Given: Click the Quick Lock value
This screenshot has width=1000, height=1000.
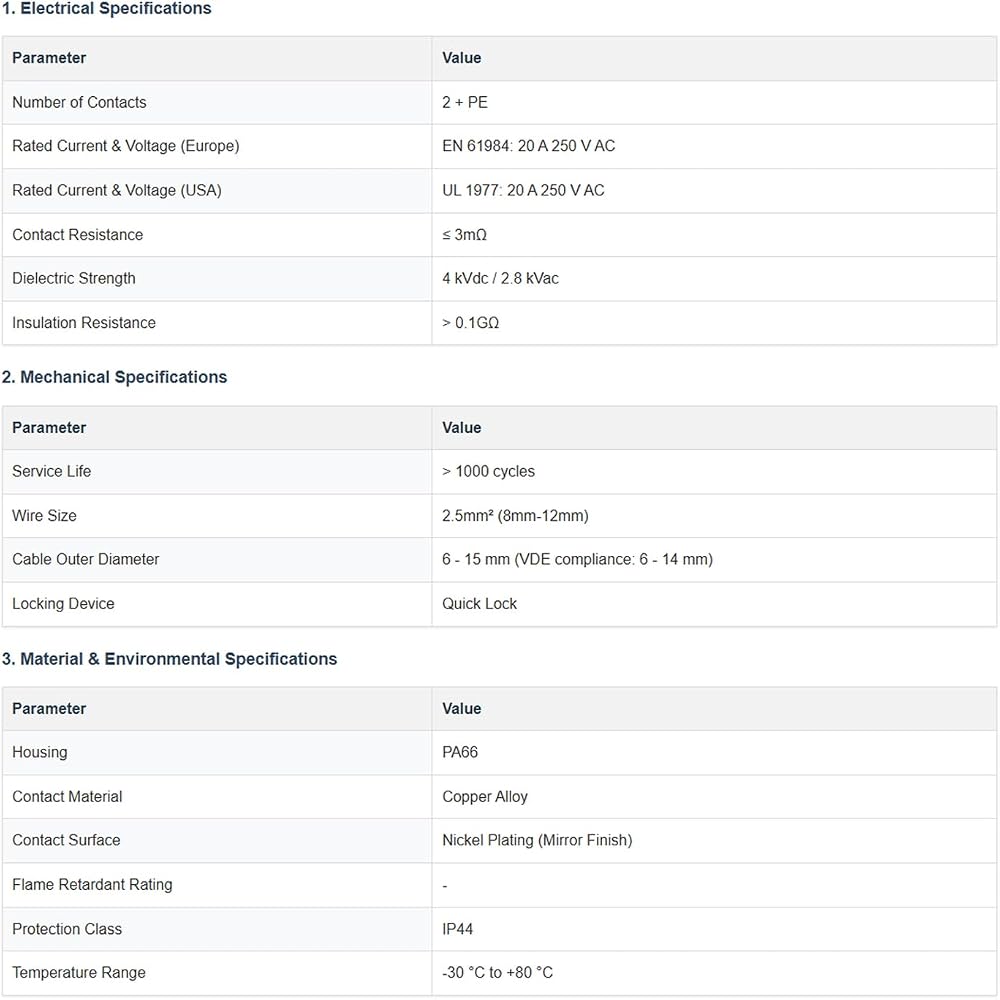Looking at the screenshot, I should tap(480, 603).
